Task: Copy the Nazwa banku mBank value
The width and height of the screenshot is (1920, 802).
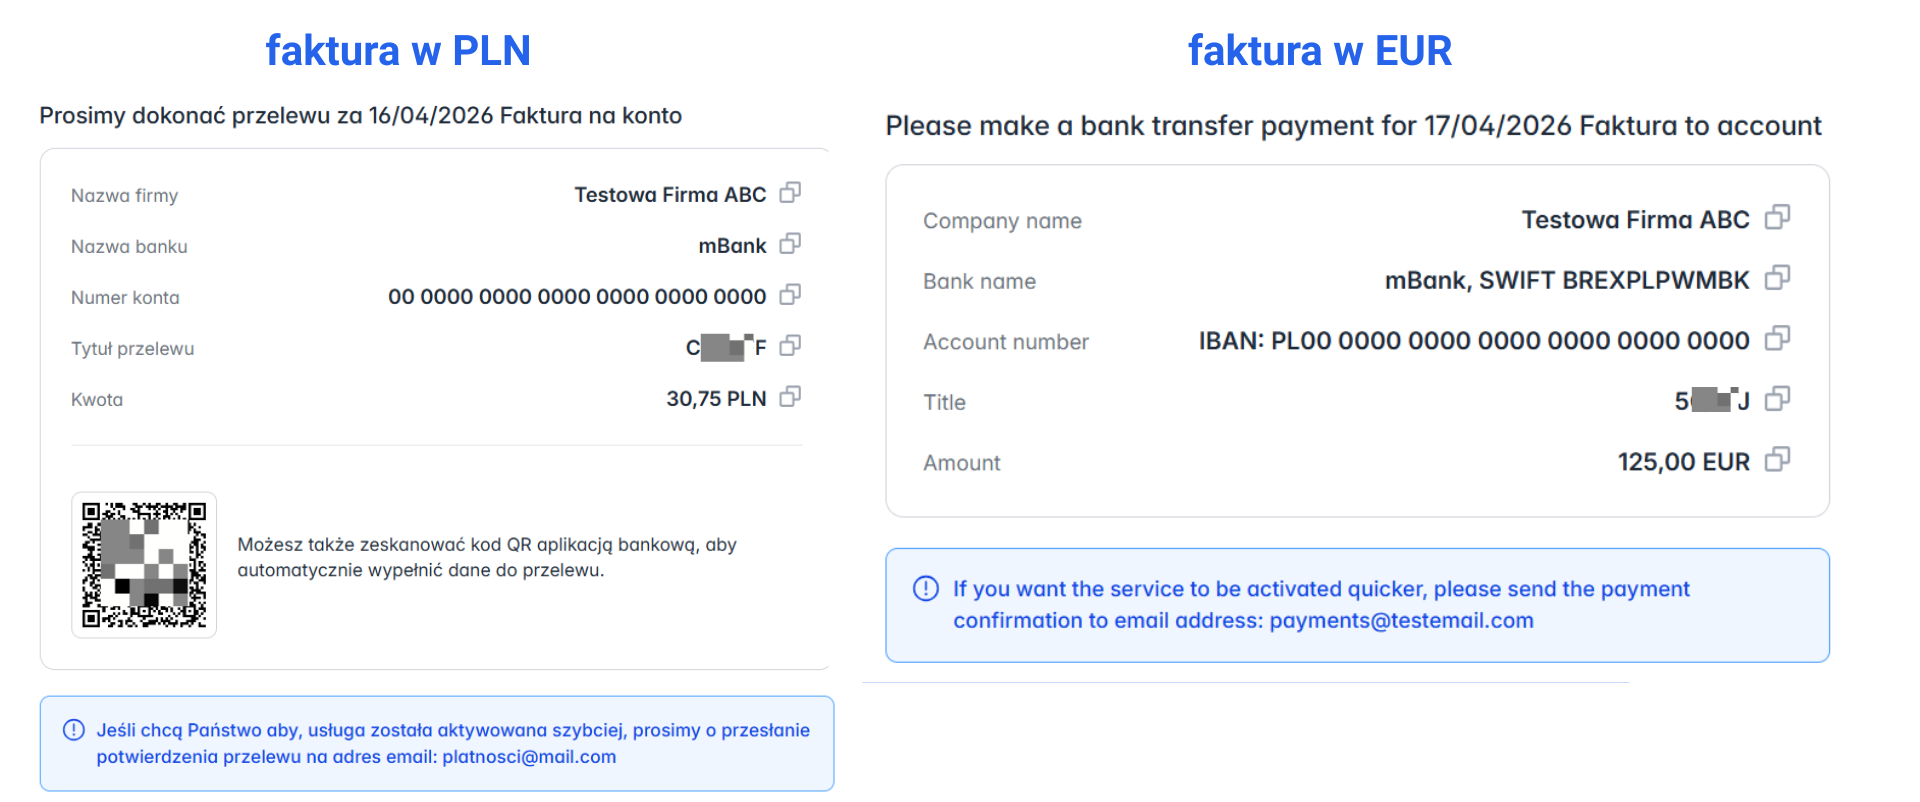Action: 790,243
